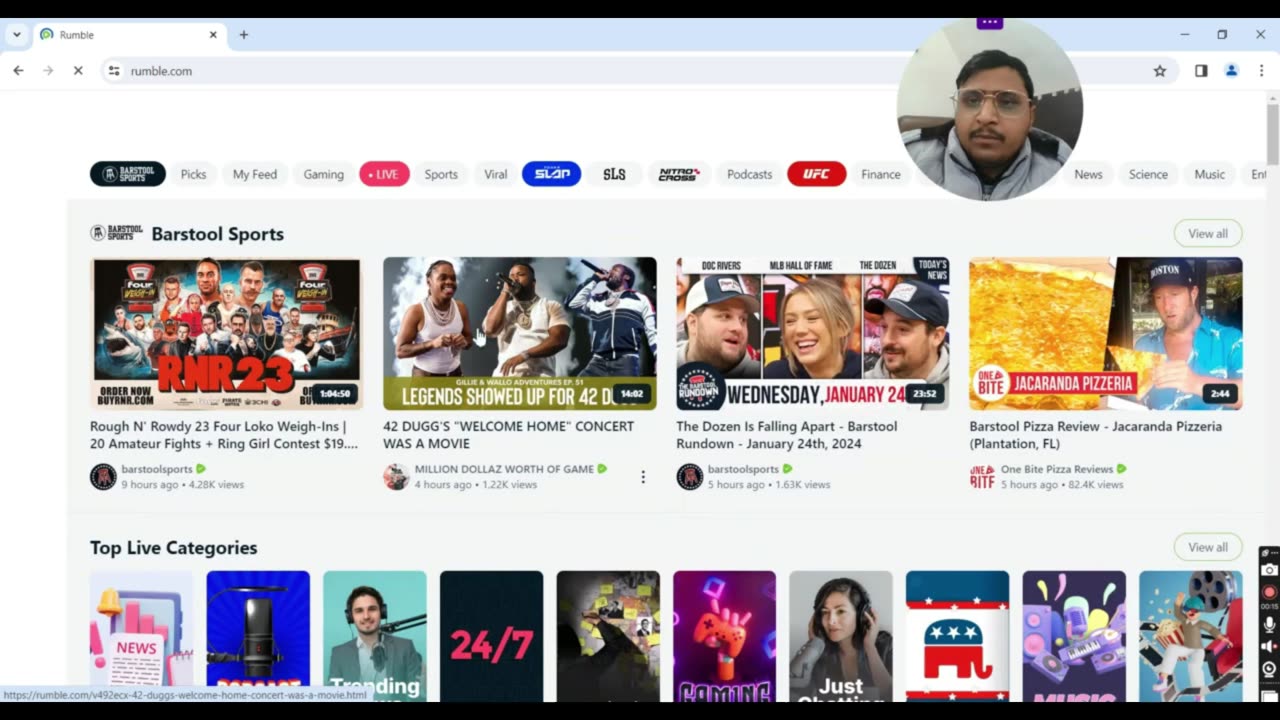Open the Music live category tile
1280x720 pixels.
click(x=1074, y=636)
